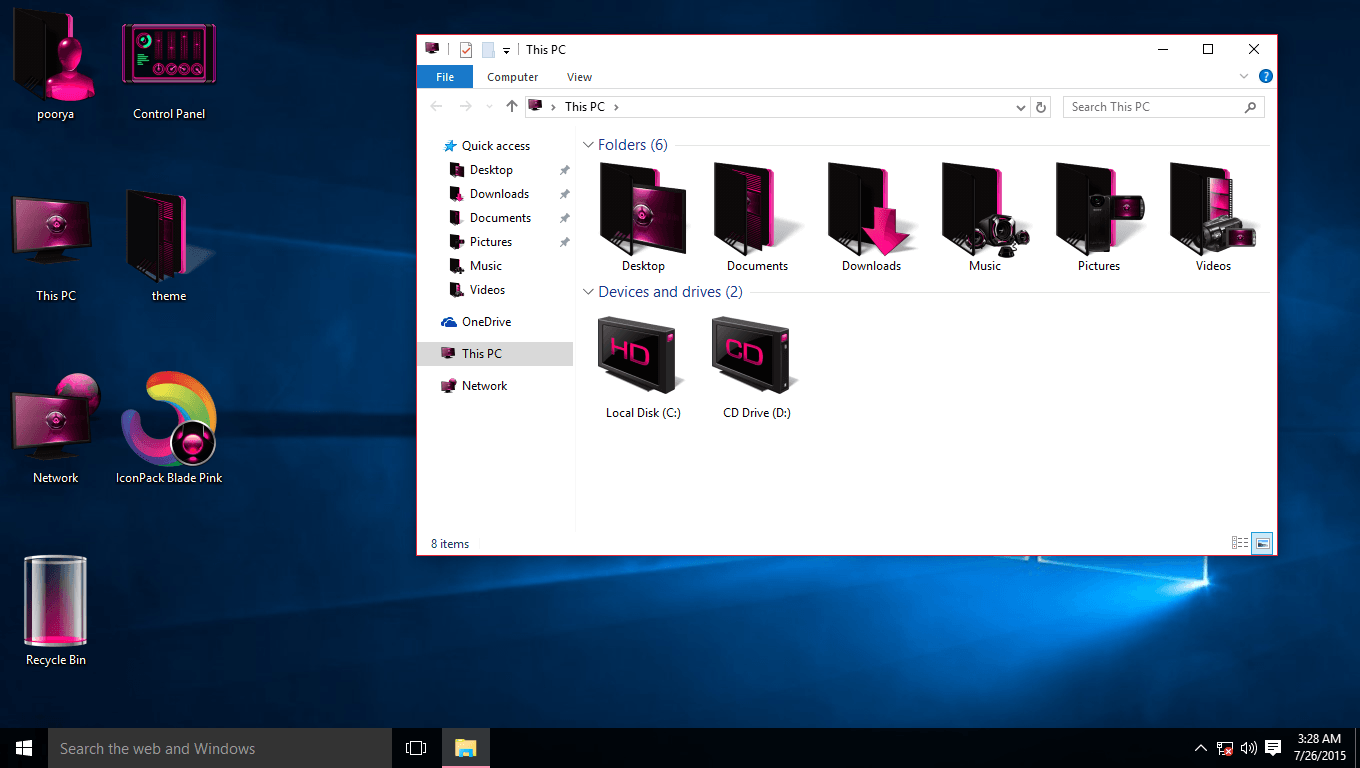Open the Downloads folder icon
Screen dimensions: 1360x768
[870, 210]
